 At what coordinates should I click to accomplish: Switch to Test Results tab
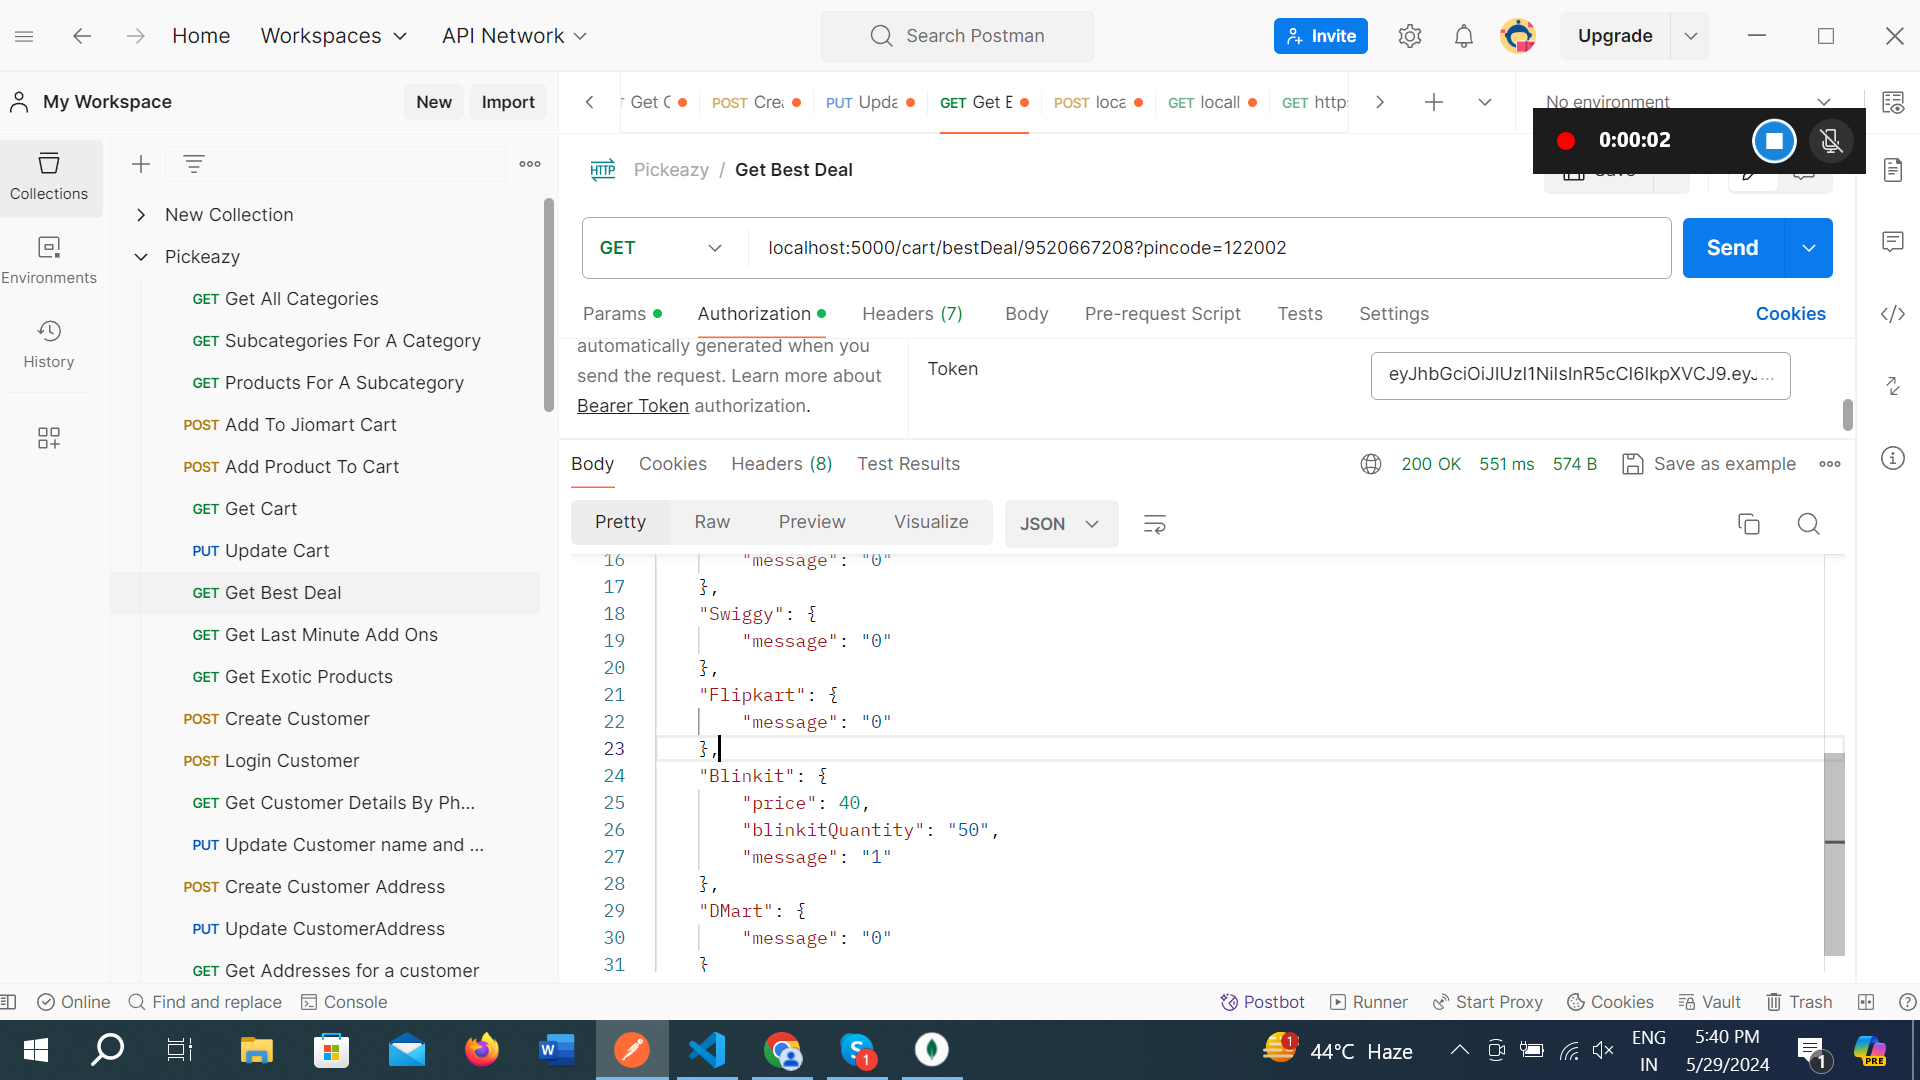pyautogui.click(x=909, y=463)
